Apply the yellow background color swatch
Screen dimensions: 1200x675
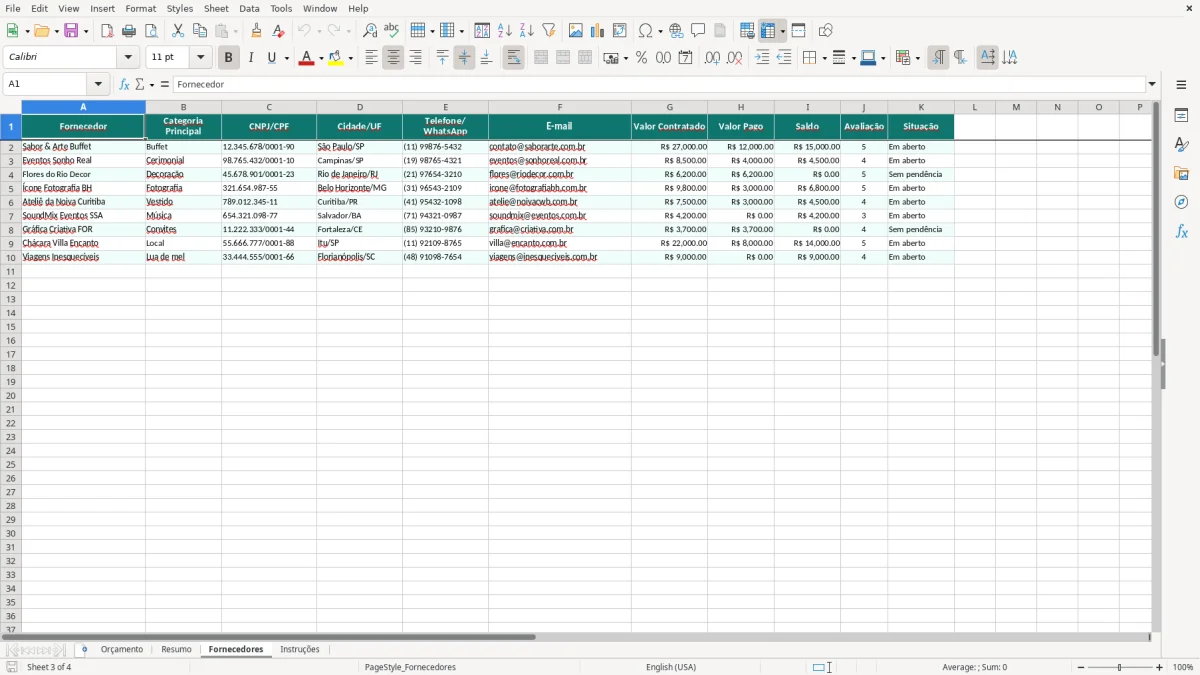click(336, 58)
